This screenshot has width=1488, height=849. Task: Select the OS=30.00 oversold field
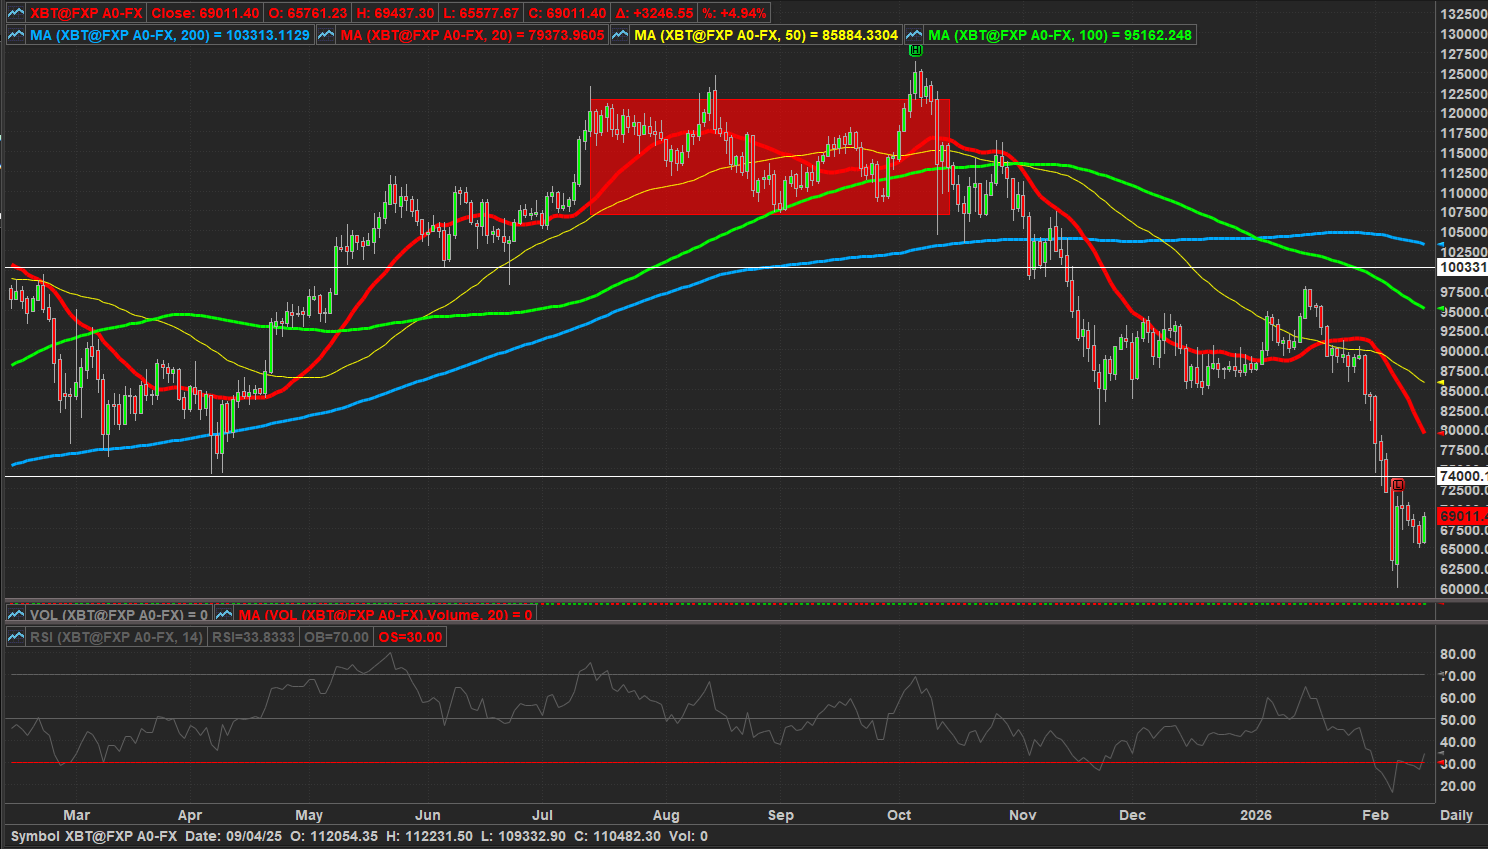(411, 637)
